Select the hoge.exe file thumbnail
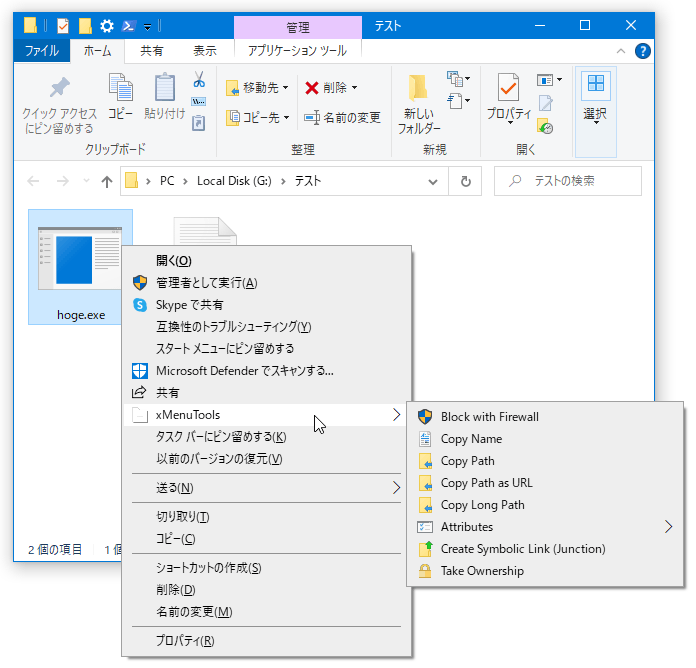This screenshot has width=696, height=668. pyautogui.click(x=80, y=259)
